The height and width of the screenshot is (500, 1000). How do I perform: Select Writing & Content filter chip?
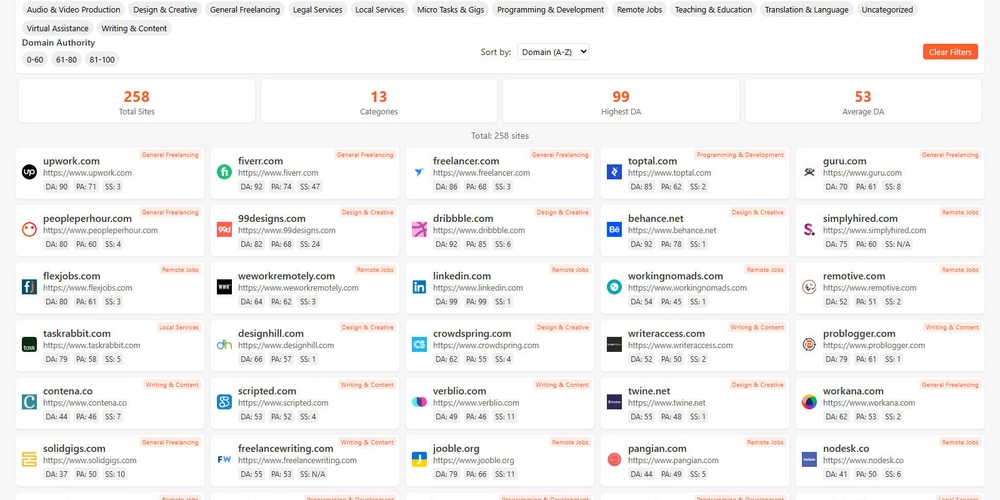[134, 28]
